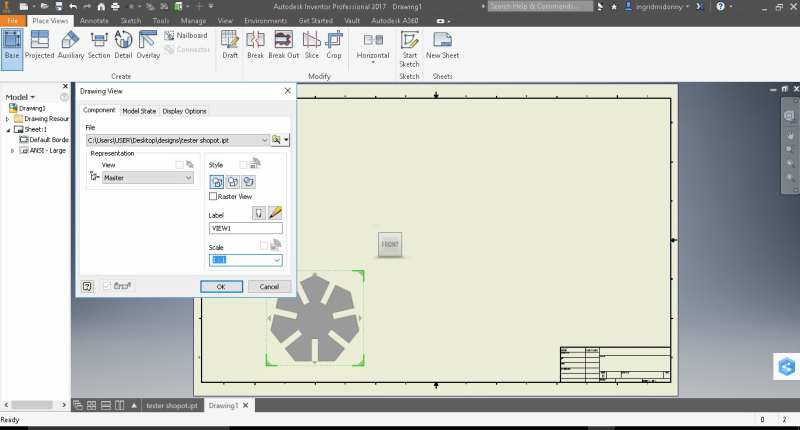Open the File menu
800x430 pixels.
[x=12, y=21]
